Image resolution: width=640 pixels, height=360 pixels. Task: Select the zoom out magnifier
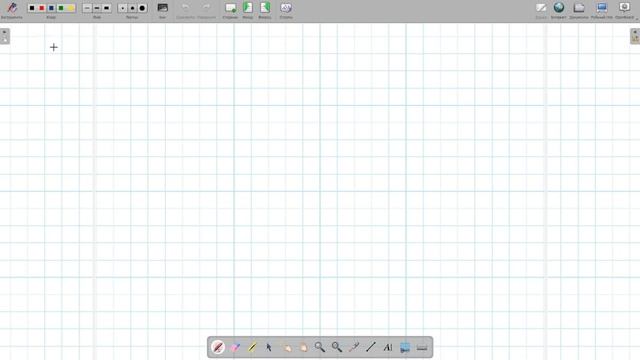point(337,347)
